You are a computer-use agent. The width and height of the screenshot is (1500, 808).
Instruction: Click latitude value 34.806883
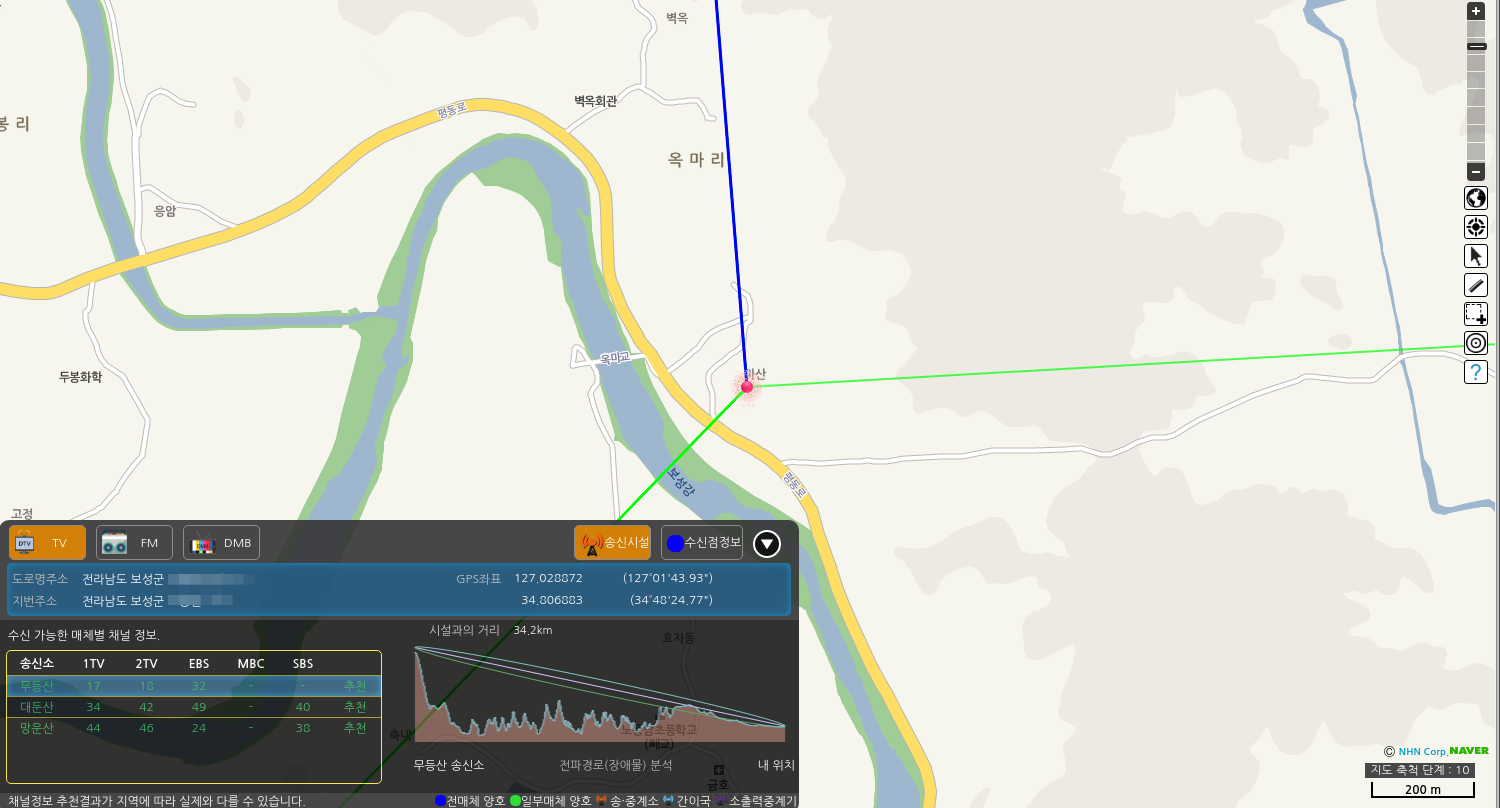(552, 600)
